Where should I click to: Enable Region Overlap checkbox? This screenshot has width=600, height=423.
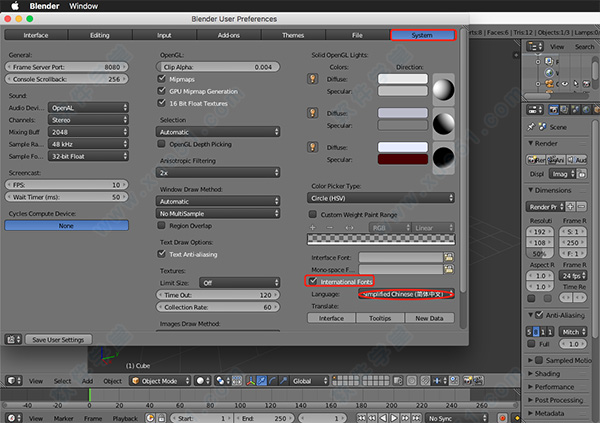point(161,225)
